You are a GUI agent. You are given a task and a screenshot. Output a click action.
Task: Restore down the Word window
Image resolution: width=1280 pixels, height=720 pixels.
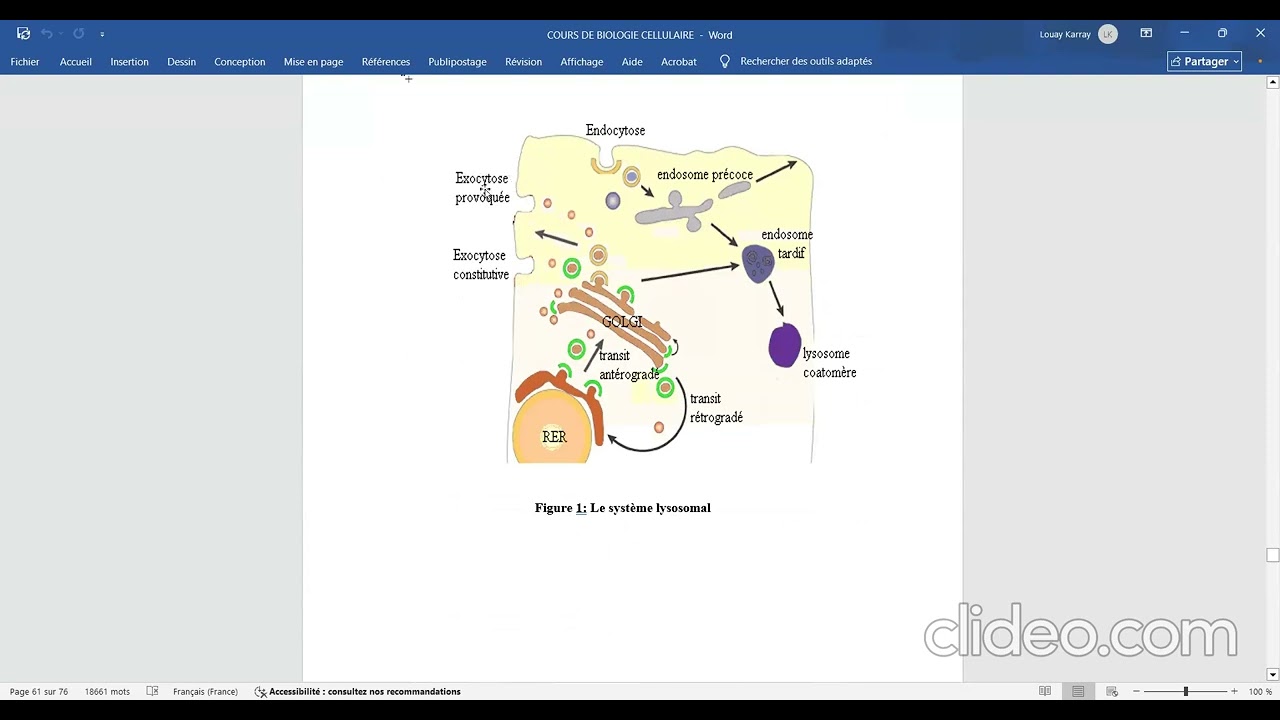1222,34
